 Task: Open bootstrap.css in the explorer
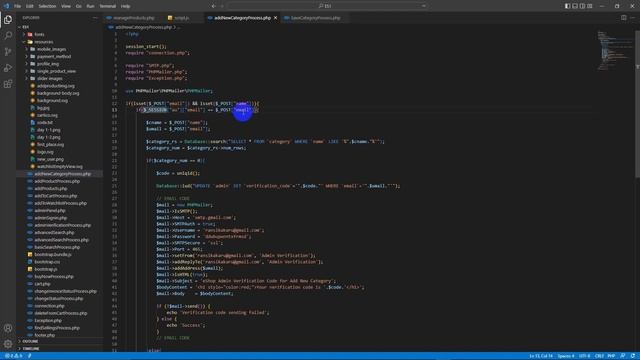(47, 262)
